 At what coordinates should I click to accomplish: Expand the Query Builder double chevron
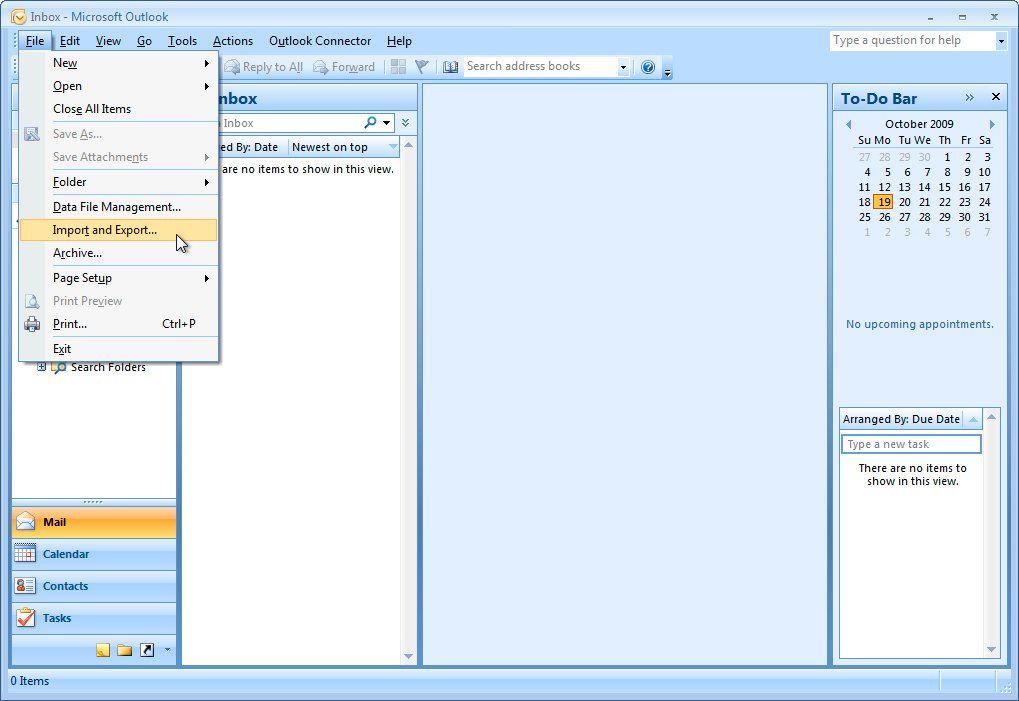(x=406, y=123)
